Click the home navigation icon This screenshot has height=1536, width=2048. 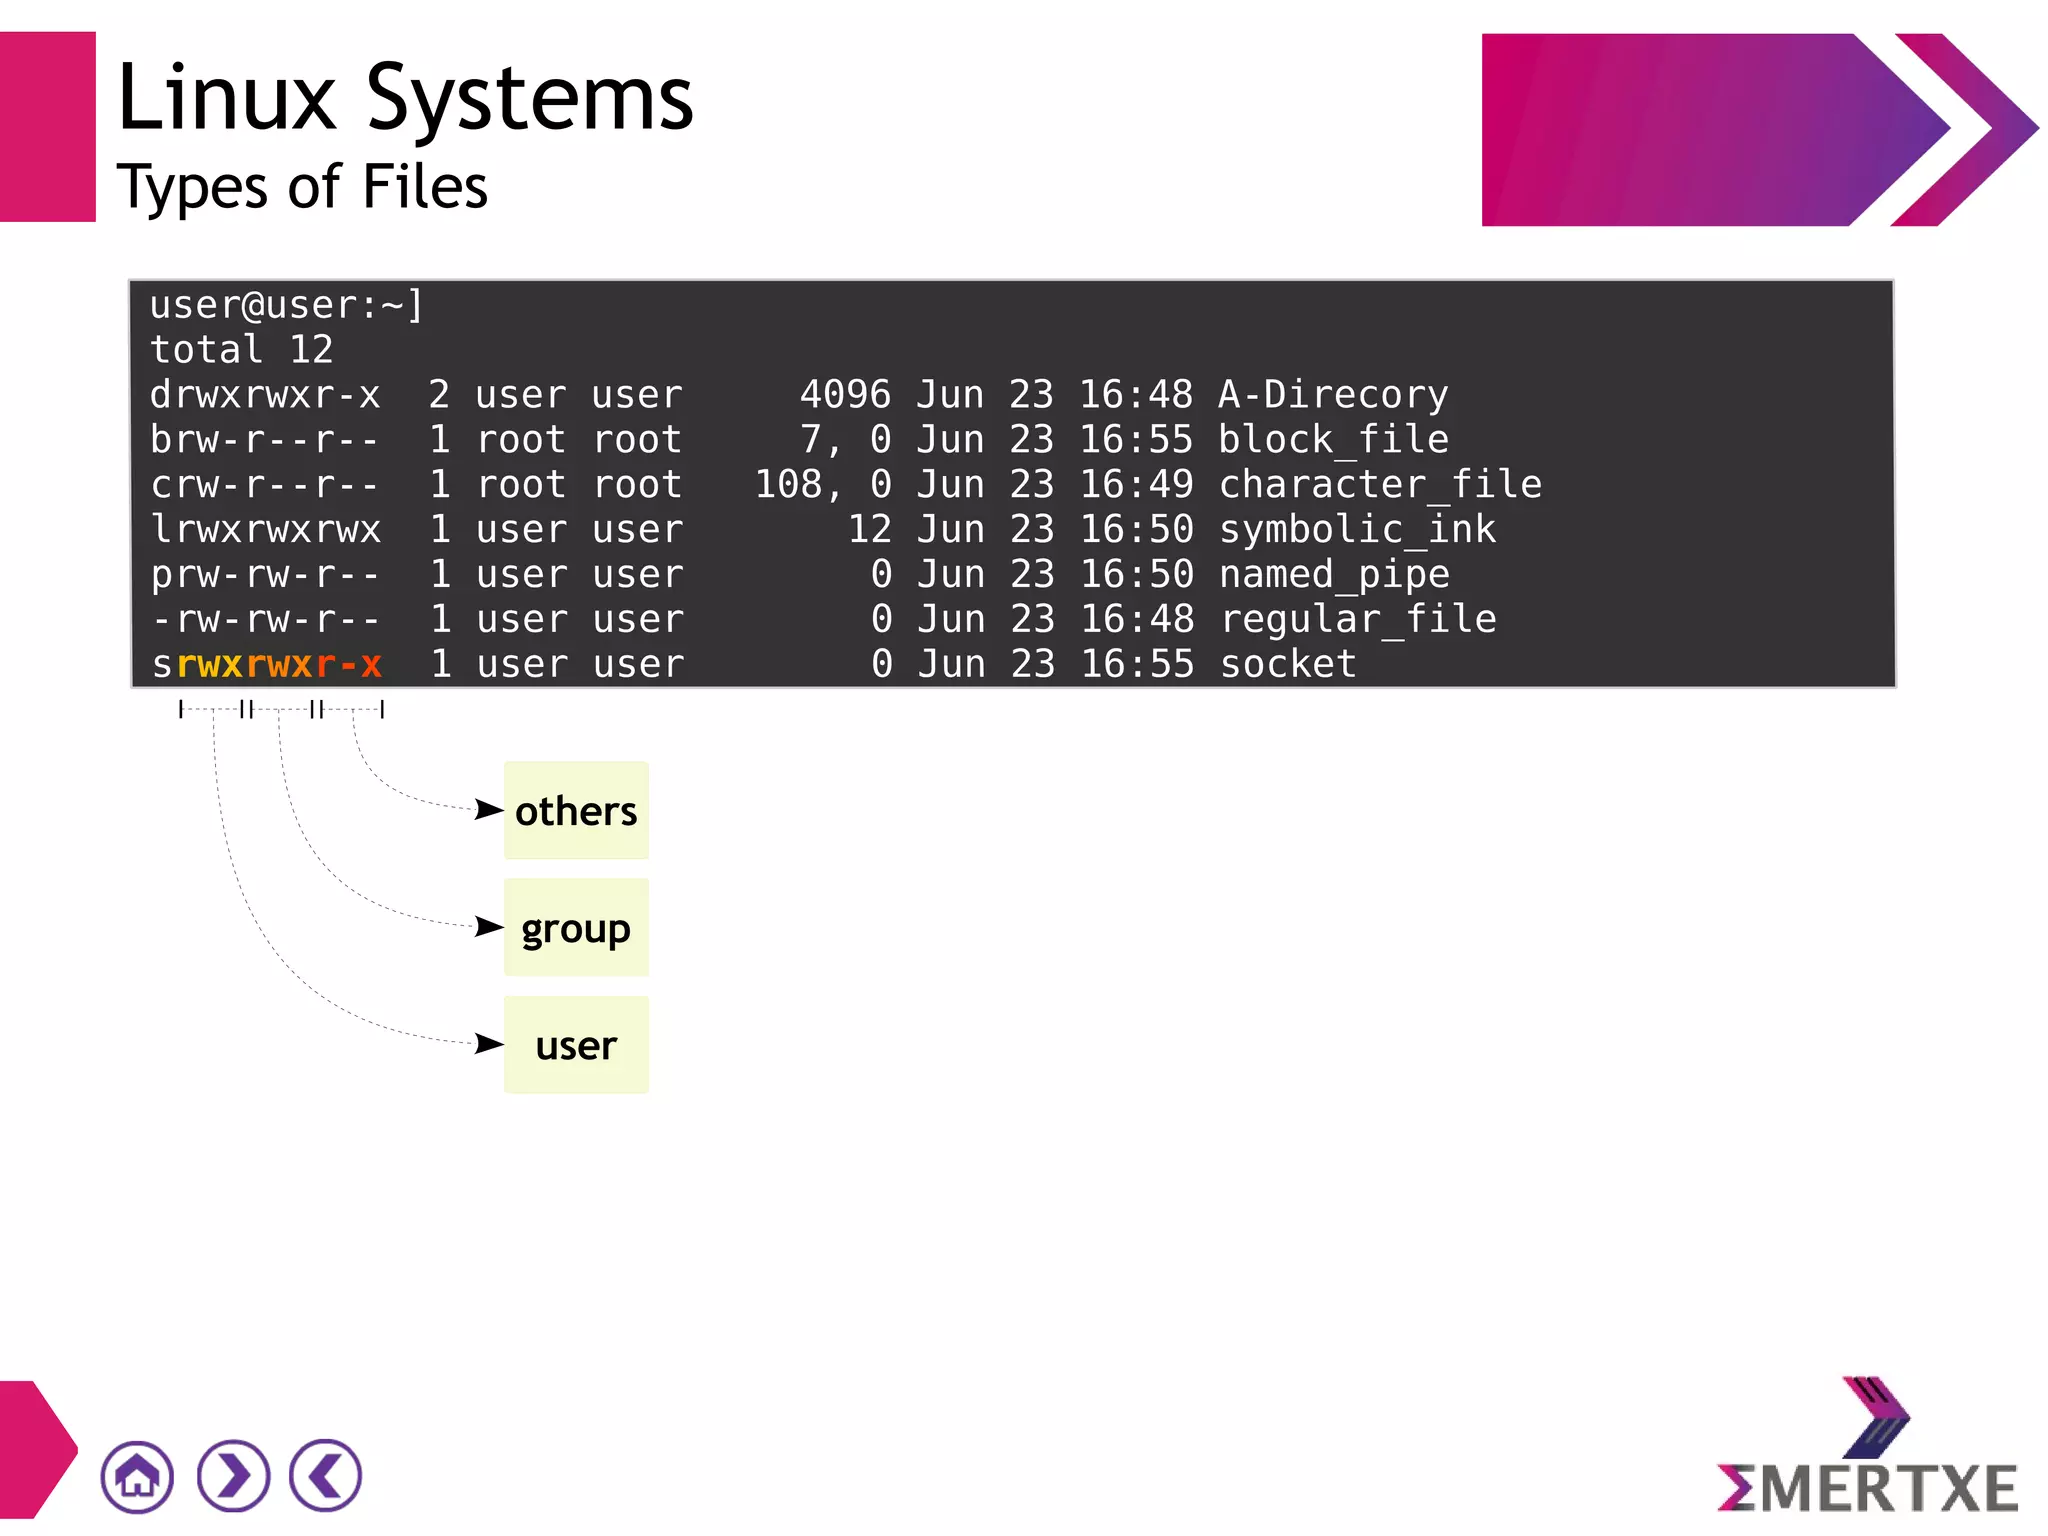click(x=137, y=1476)
